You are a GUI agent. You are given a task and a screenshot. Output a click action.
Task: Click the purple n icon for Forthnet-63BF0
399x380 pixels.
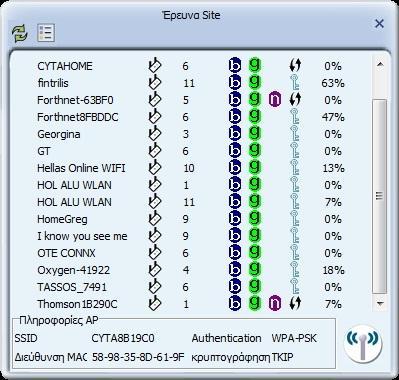click(x=275, y=99)
